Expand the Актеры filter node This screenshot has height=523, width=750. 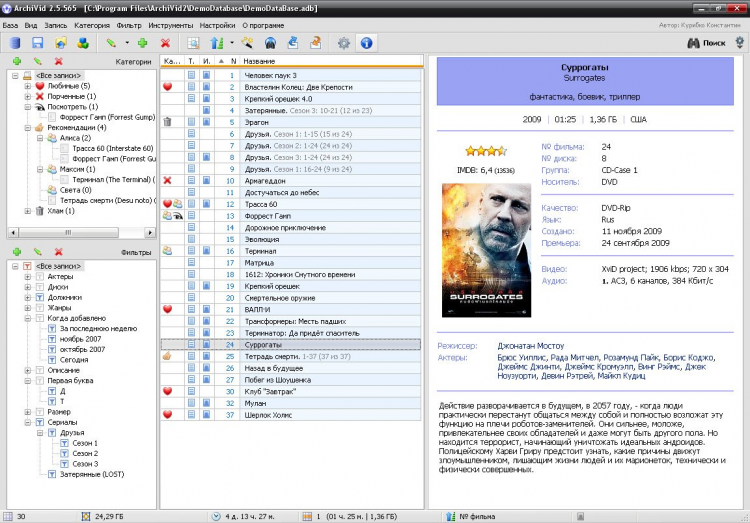click(27, 276)
